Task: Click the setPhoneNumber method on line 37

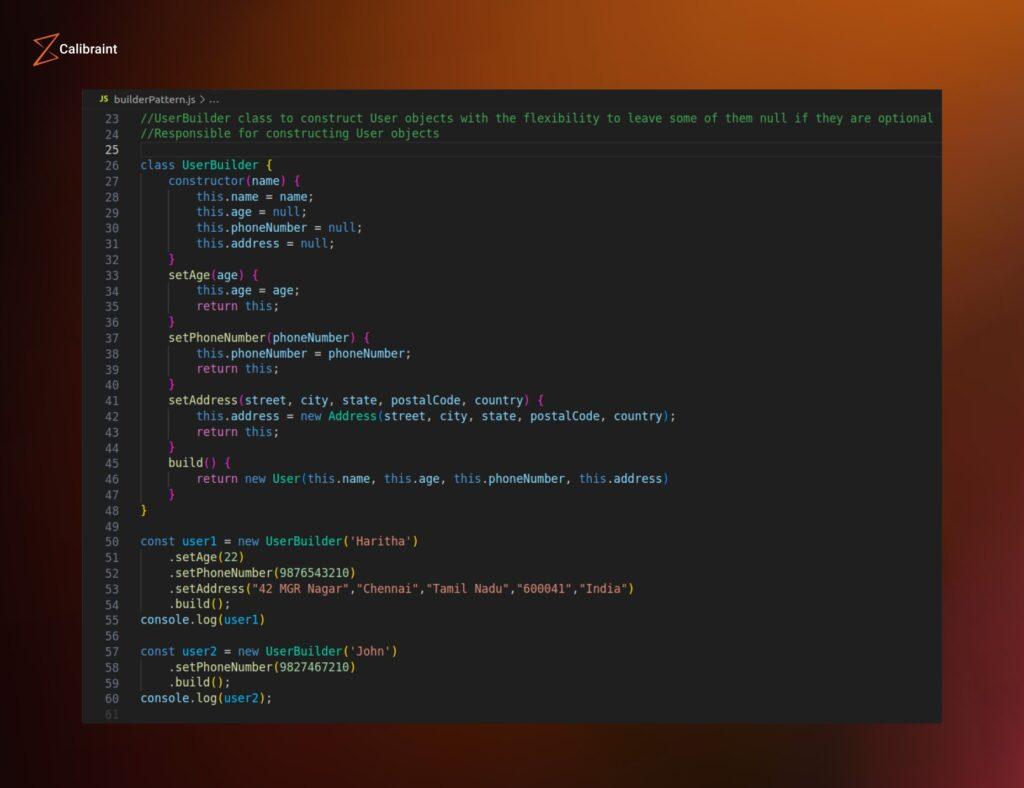Action: coord(217,337)
